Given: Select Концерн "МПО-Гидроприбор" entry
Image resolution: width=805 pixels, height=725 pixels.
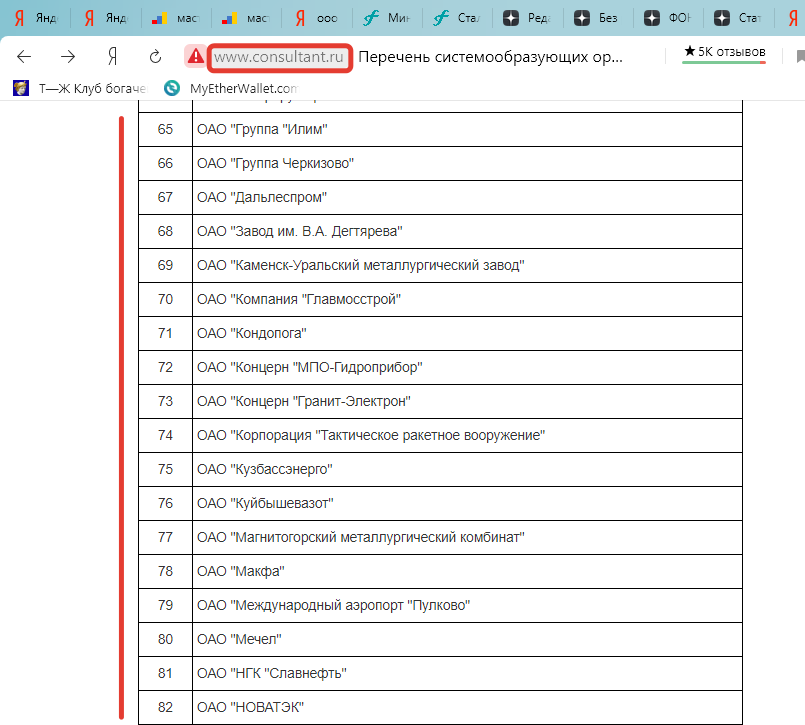Looking at the screenshot, I should coord(310,367).
